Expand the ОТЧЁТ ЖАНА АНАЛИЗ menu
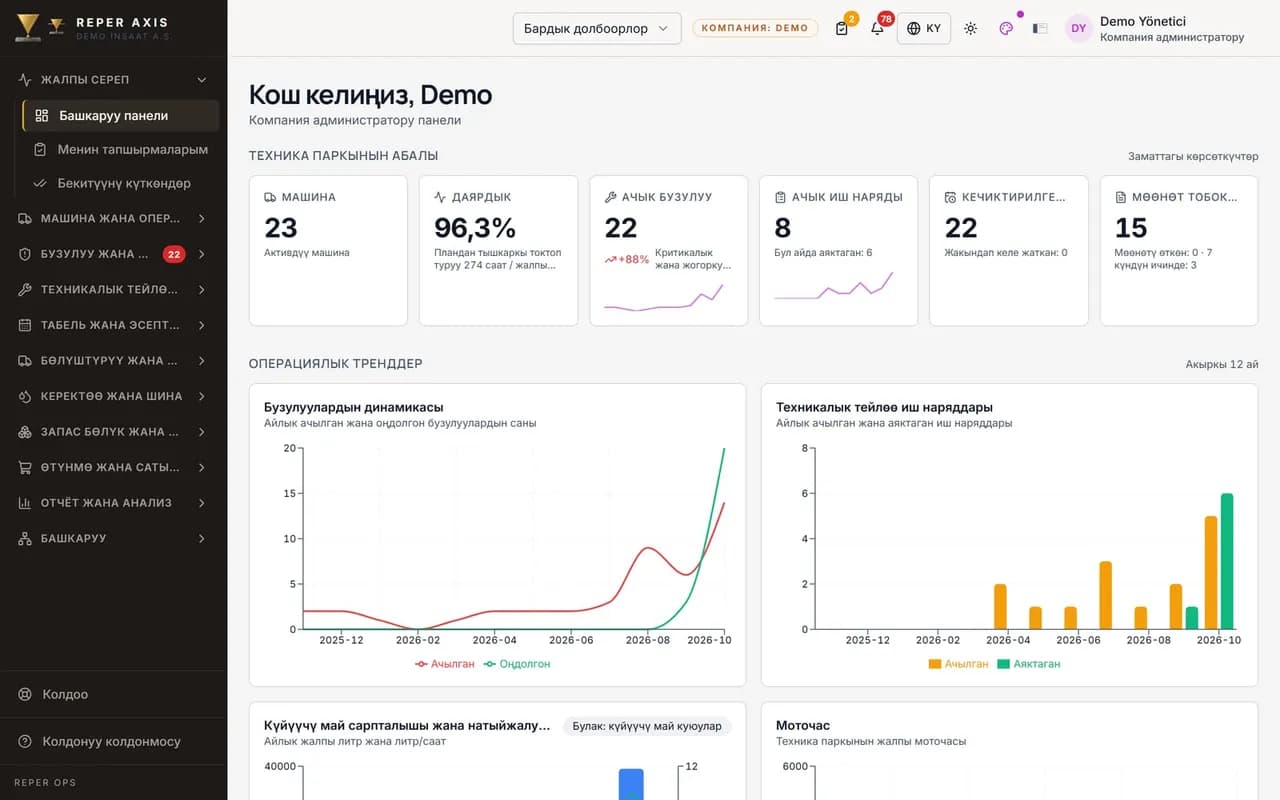Viewport: 1280px width, 800px height. pyautogui.click(x=113, y=503)
